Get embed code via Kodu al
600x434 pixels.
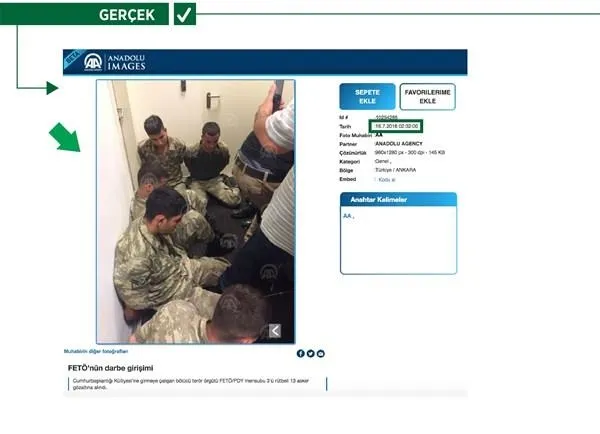[x=386, y=179]
